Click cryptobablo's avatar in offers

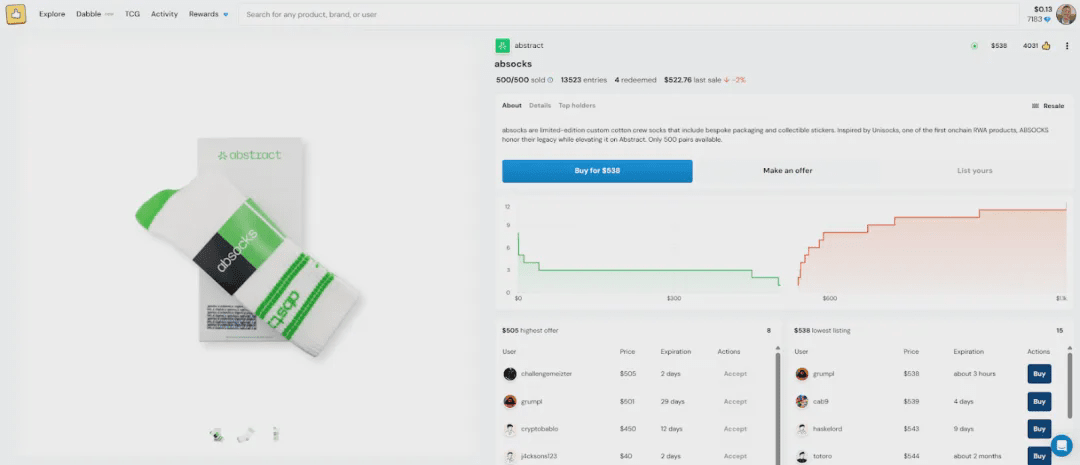(510, 429)
